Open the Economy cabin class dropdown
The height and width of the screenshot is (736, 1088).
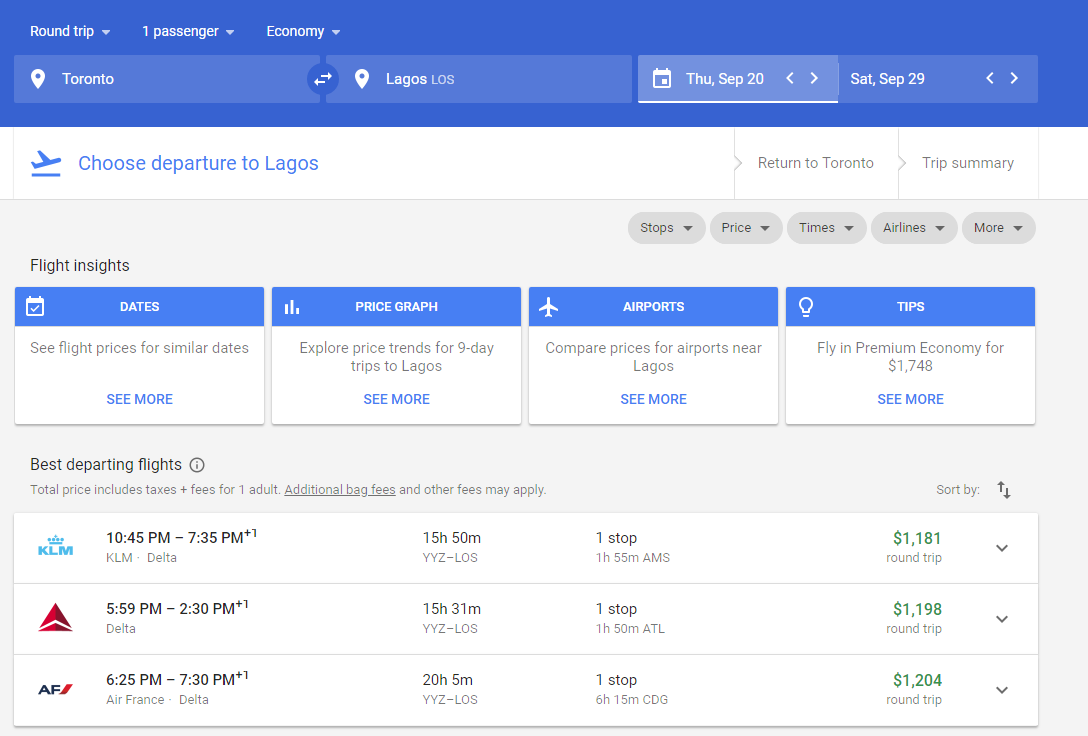pyautogui.click(x=303, y=32)
